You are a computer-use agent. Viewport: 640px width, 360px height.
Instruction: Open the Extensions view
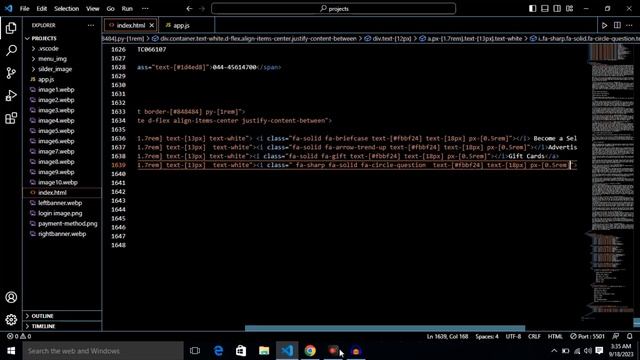11,118
